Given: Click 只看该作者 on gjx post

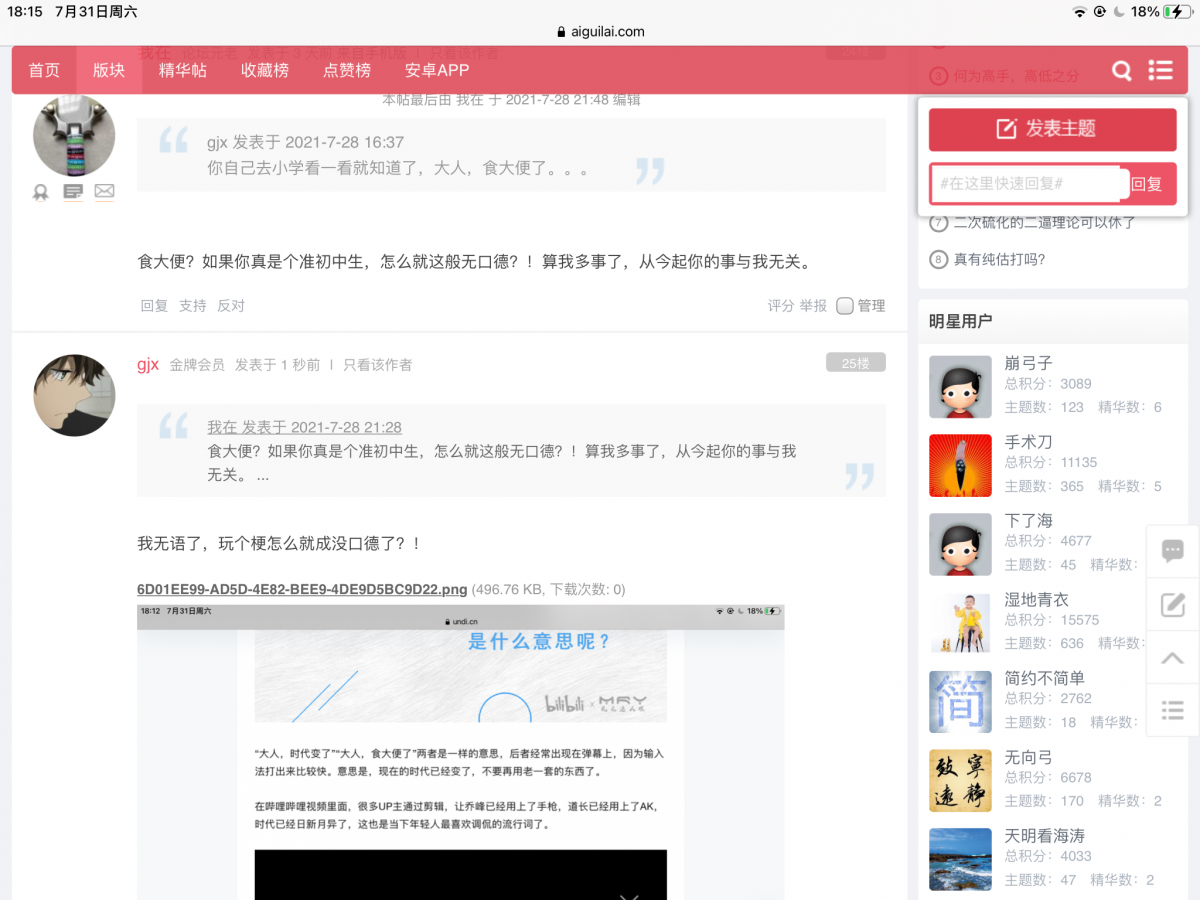Looking at the screenshot, I should tap(377, 365).
